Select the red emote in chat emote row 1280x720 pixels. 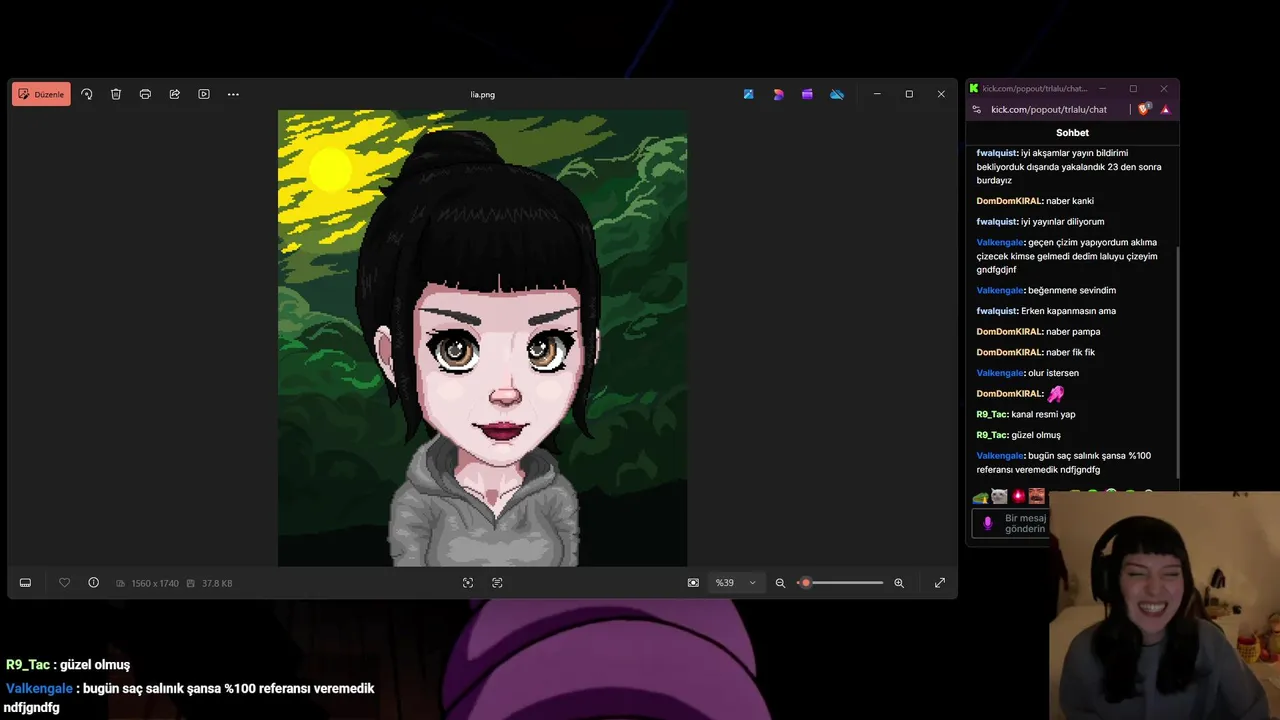(1018, 496)
